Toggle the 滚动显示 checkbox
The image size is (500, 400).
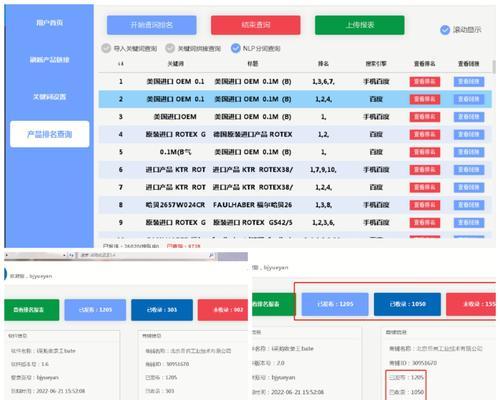[x=445, y=30]
